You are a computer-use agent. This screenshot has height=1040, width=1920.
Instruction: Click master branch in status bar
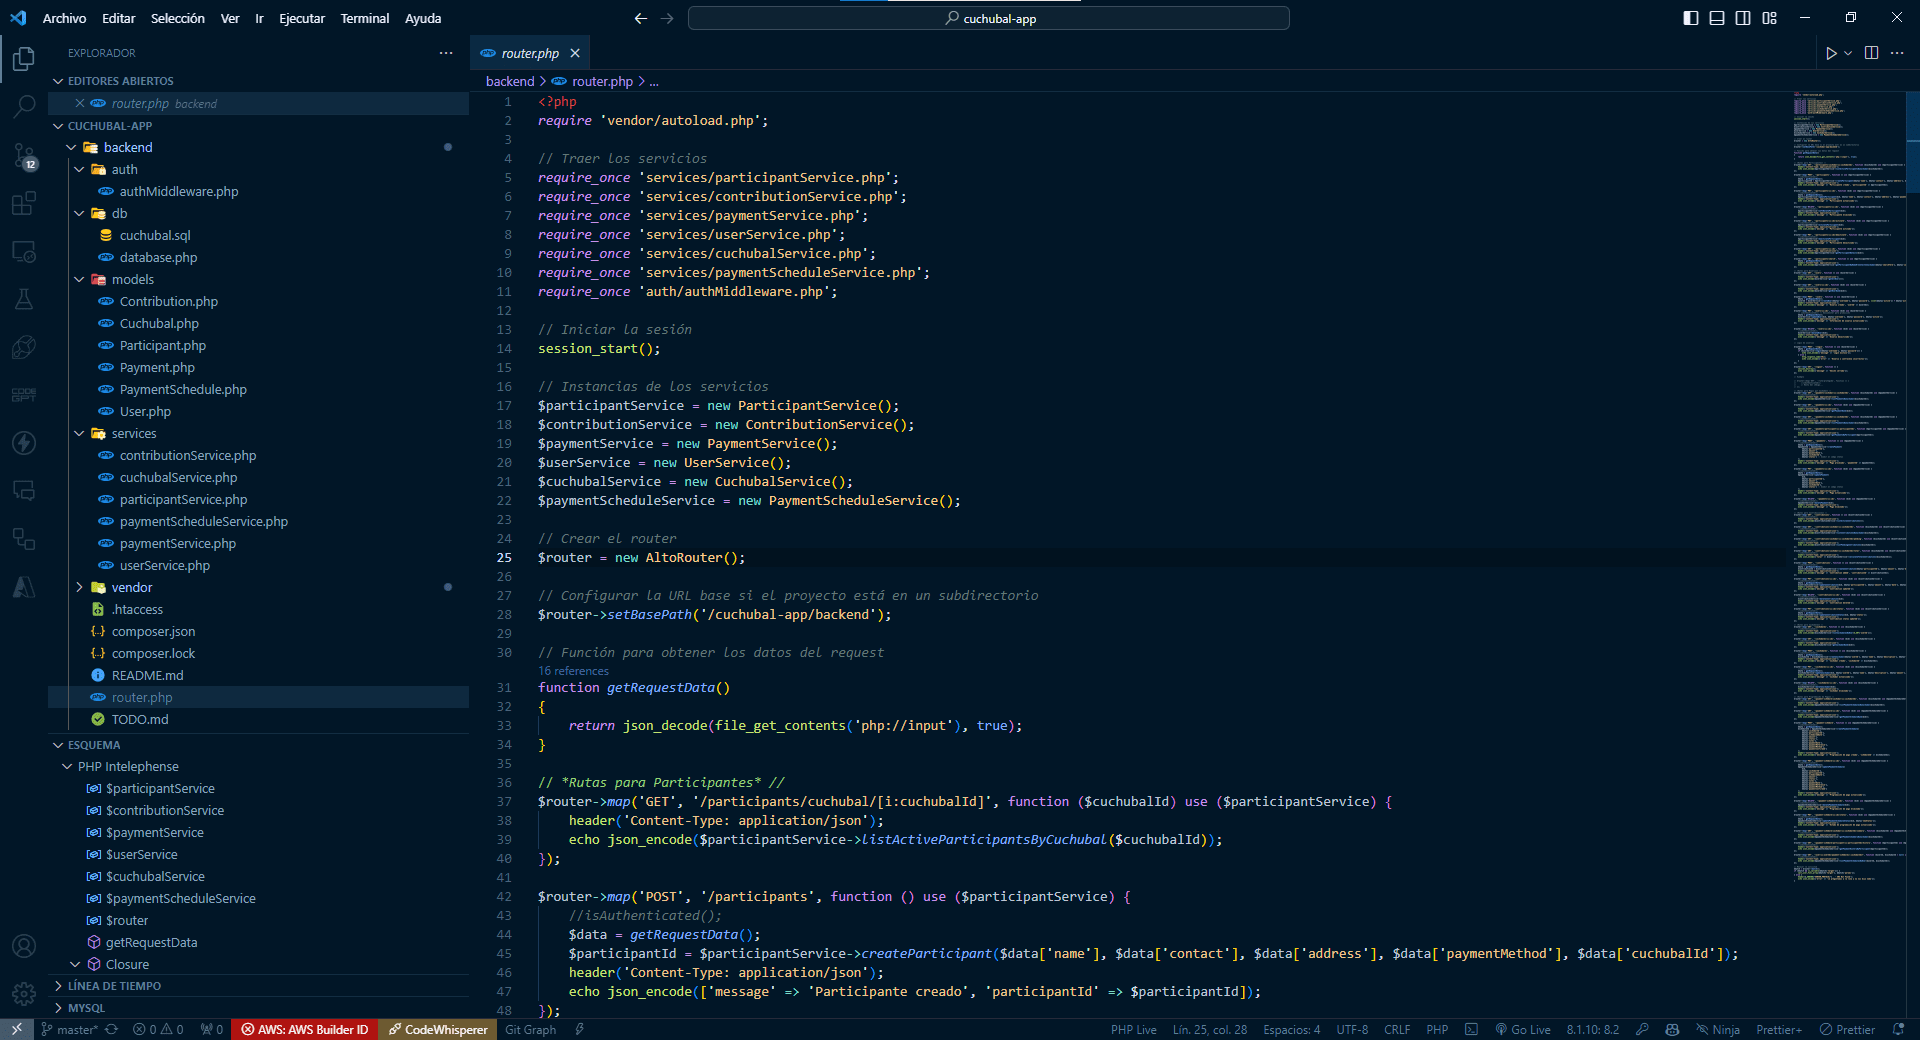click(x=69, y=1029)
